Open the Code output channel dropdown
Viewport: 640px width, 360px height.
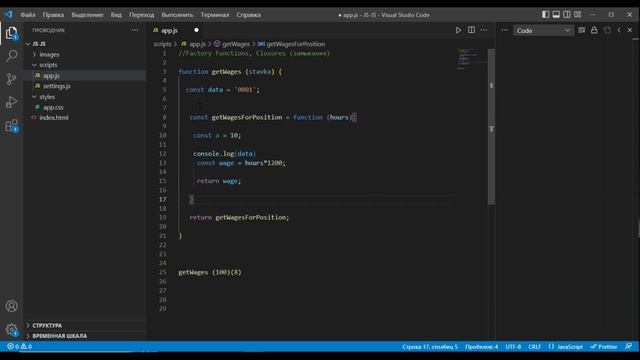(543, 31)
